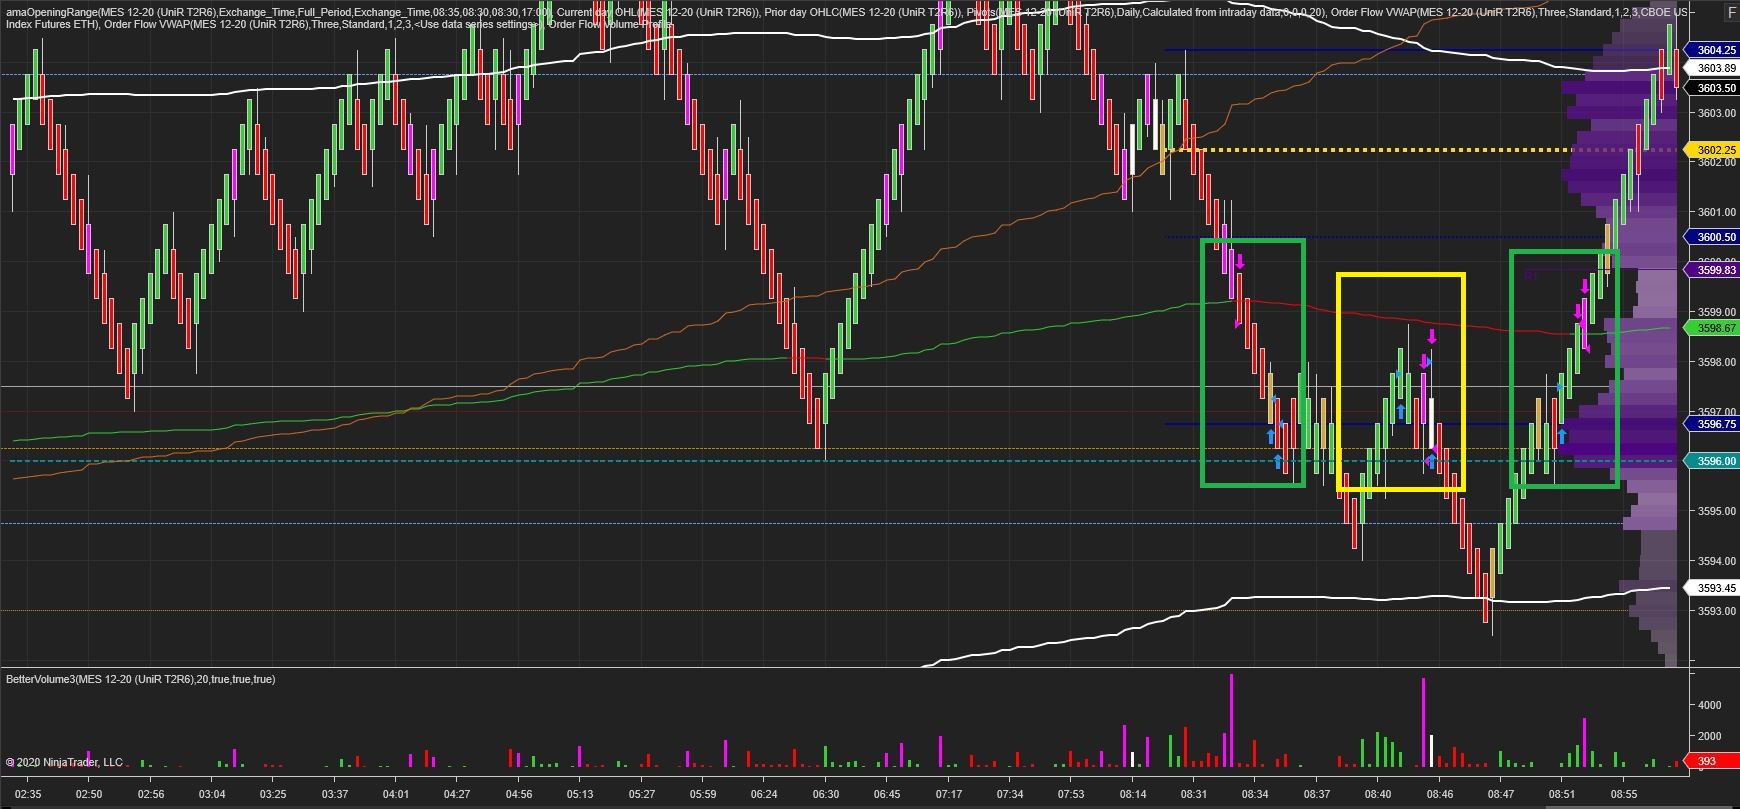1740x809 pixels.
Task: Click the 08:55 time axis label
Action: pos(1623,794)
